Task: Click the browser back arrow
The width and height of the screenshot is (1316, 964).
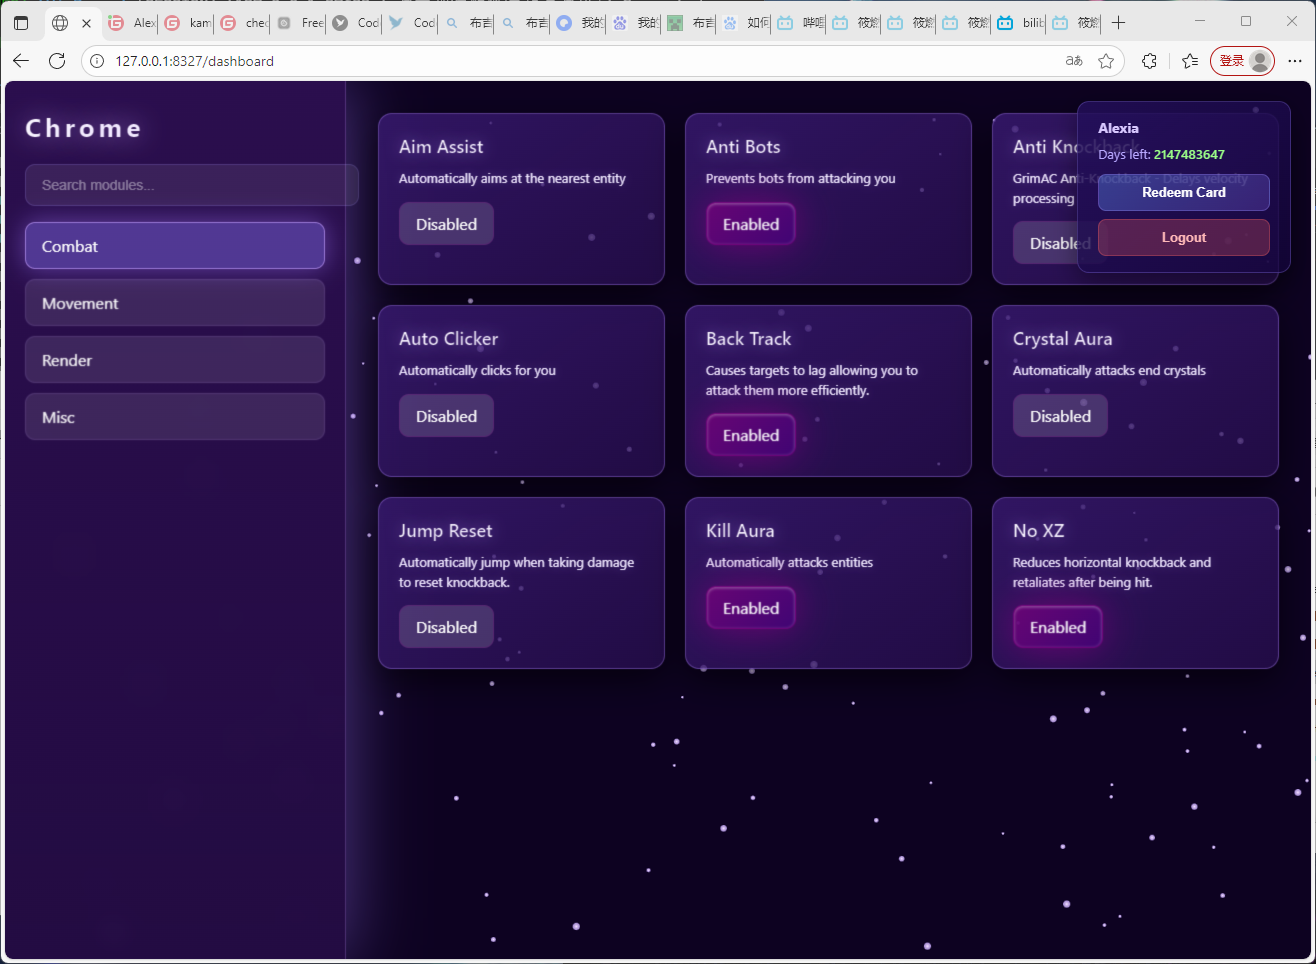Action: [21, 61]
